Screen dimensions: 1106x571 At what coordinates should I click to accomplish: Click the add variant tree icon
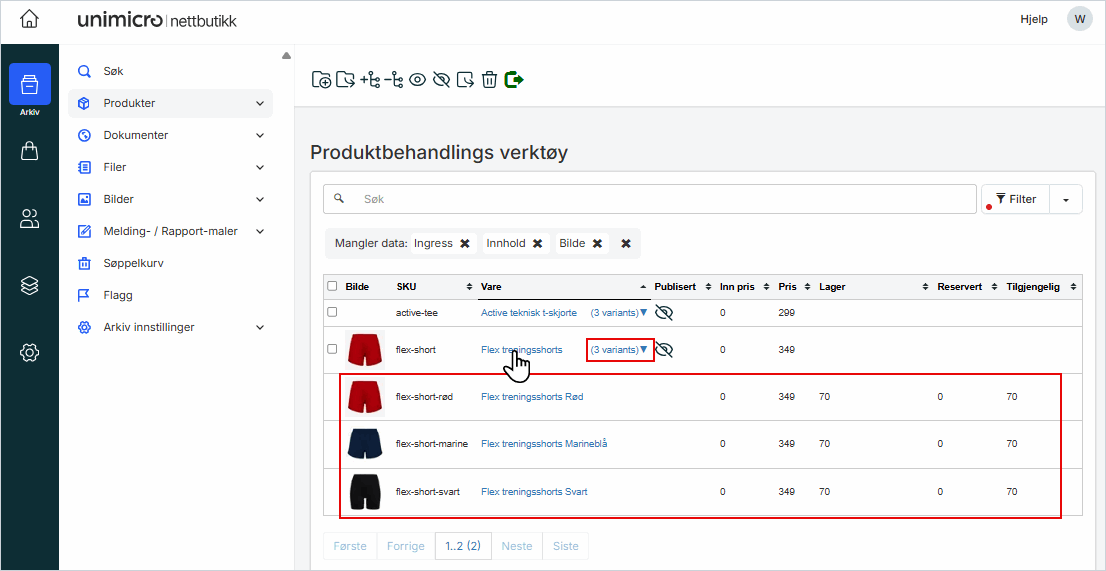[370, 80]
